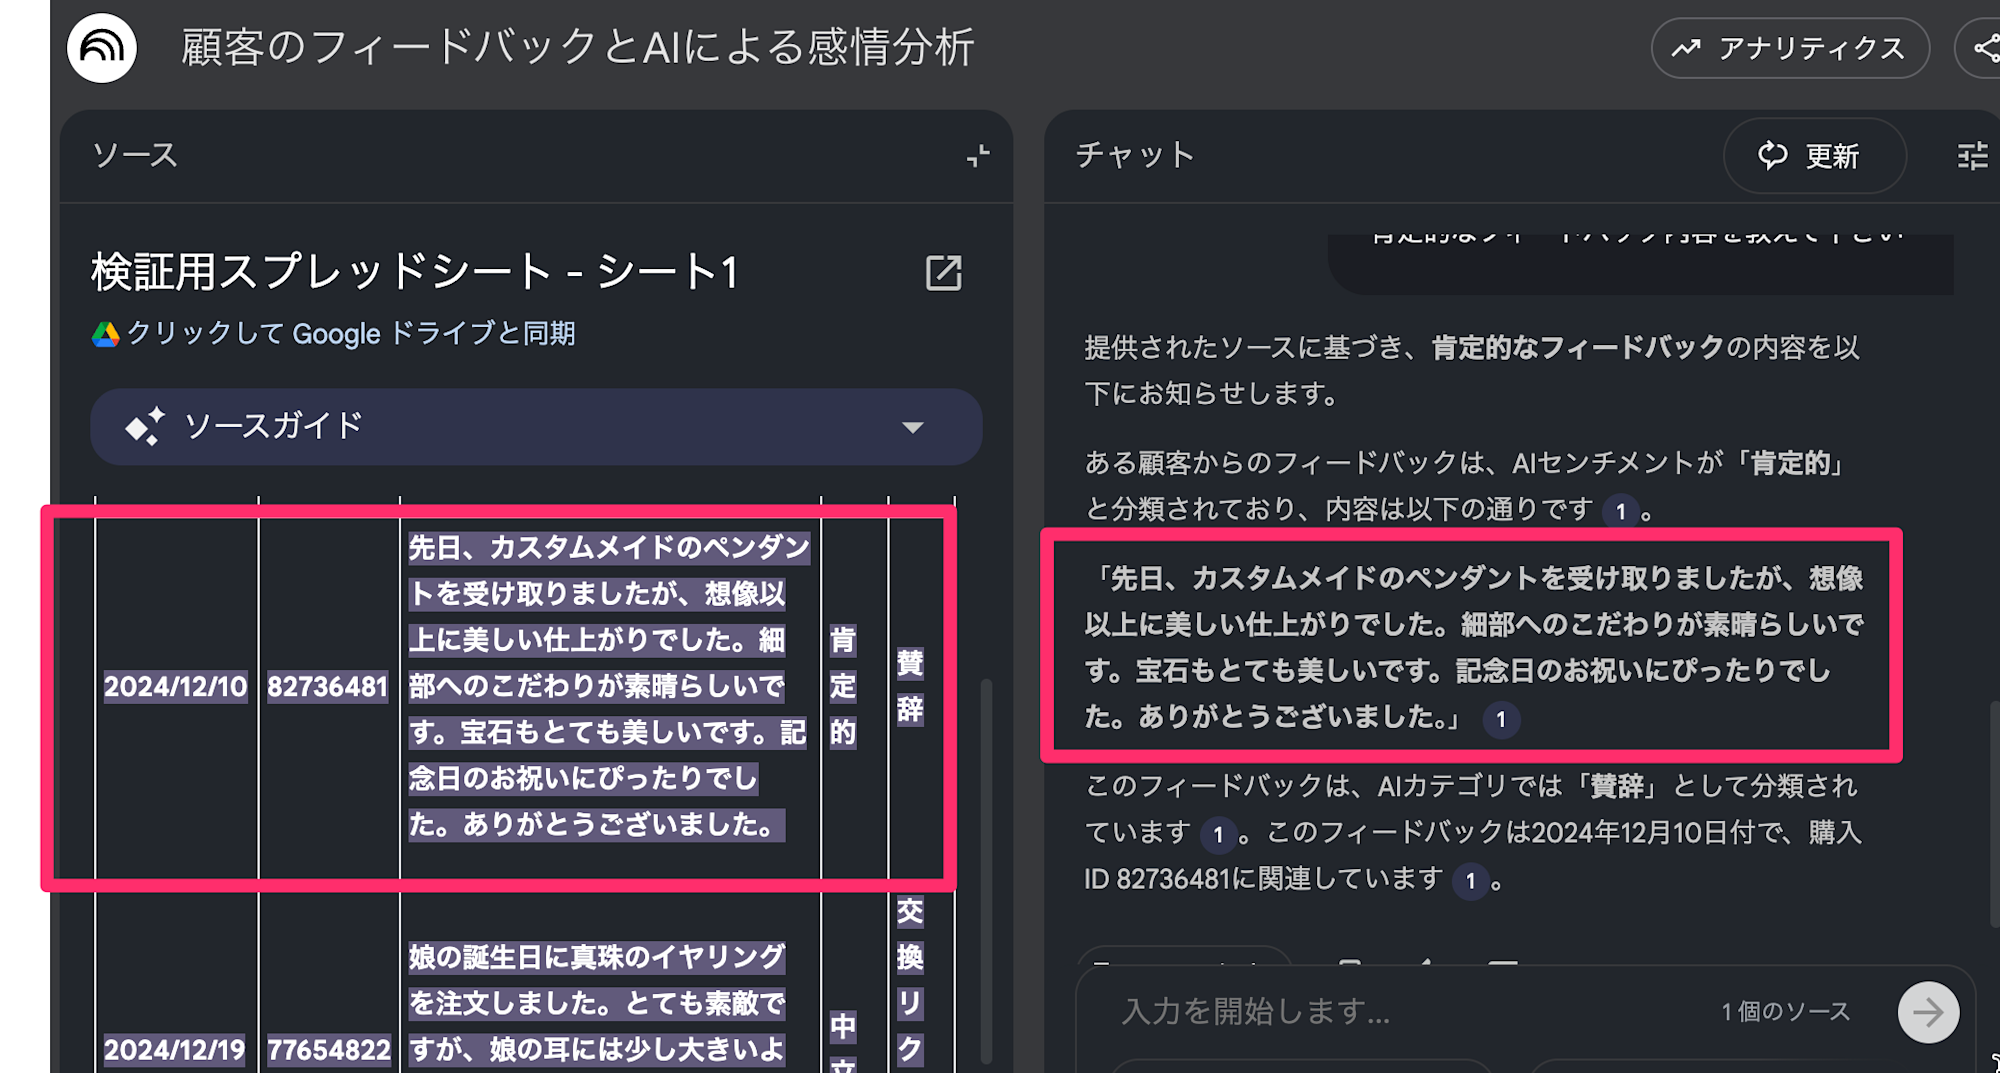Open アナリティクス
Image resolution: width=2000 pixels, height=1073 pixels.
[1790, 47]
